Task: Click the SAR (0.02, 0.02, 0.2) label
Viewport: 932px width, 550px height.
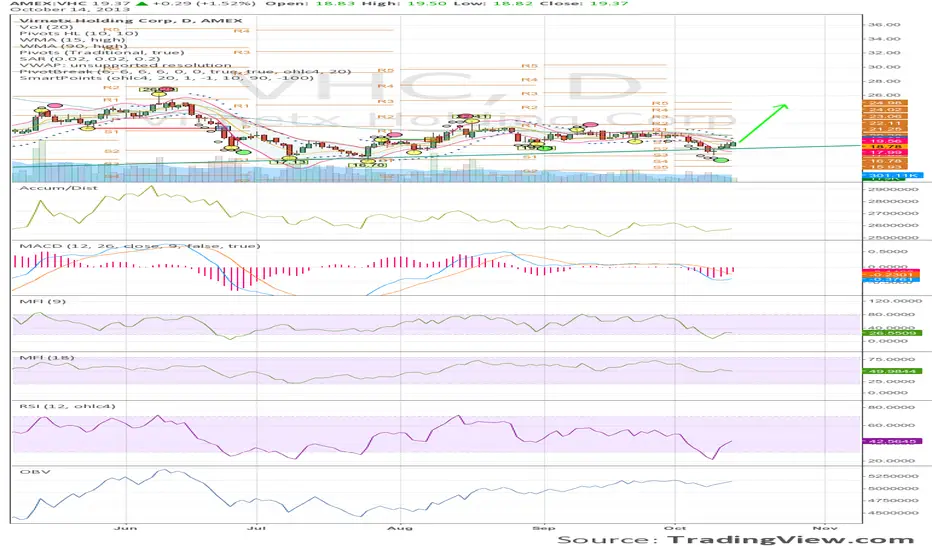Action: 90,59
